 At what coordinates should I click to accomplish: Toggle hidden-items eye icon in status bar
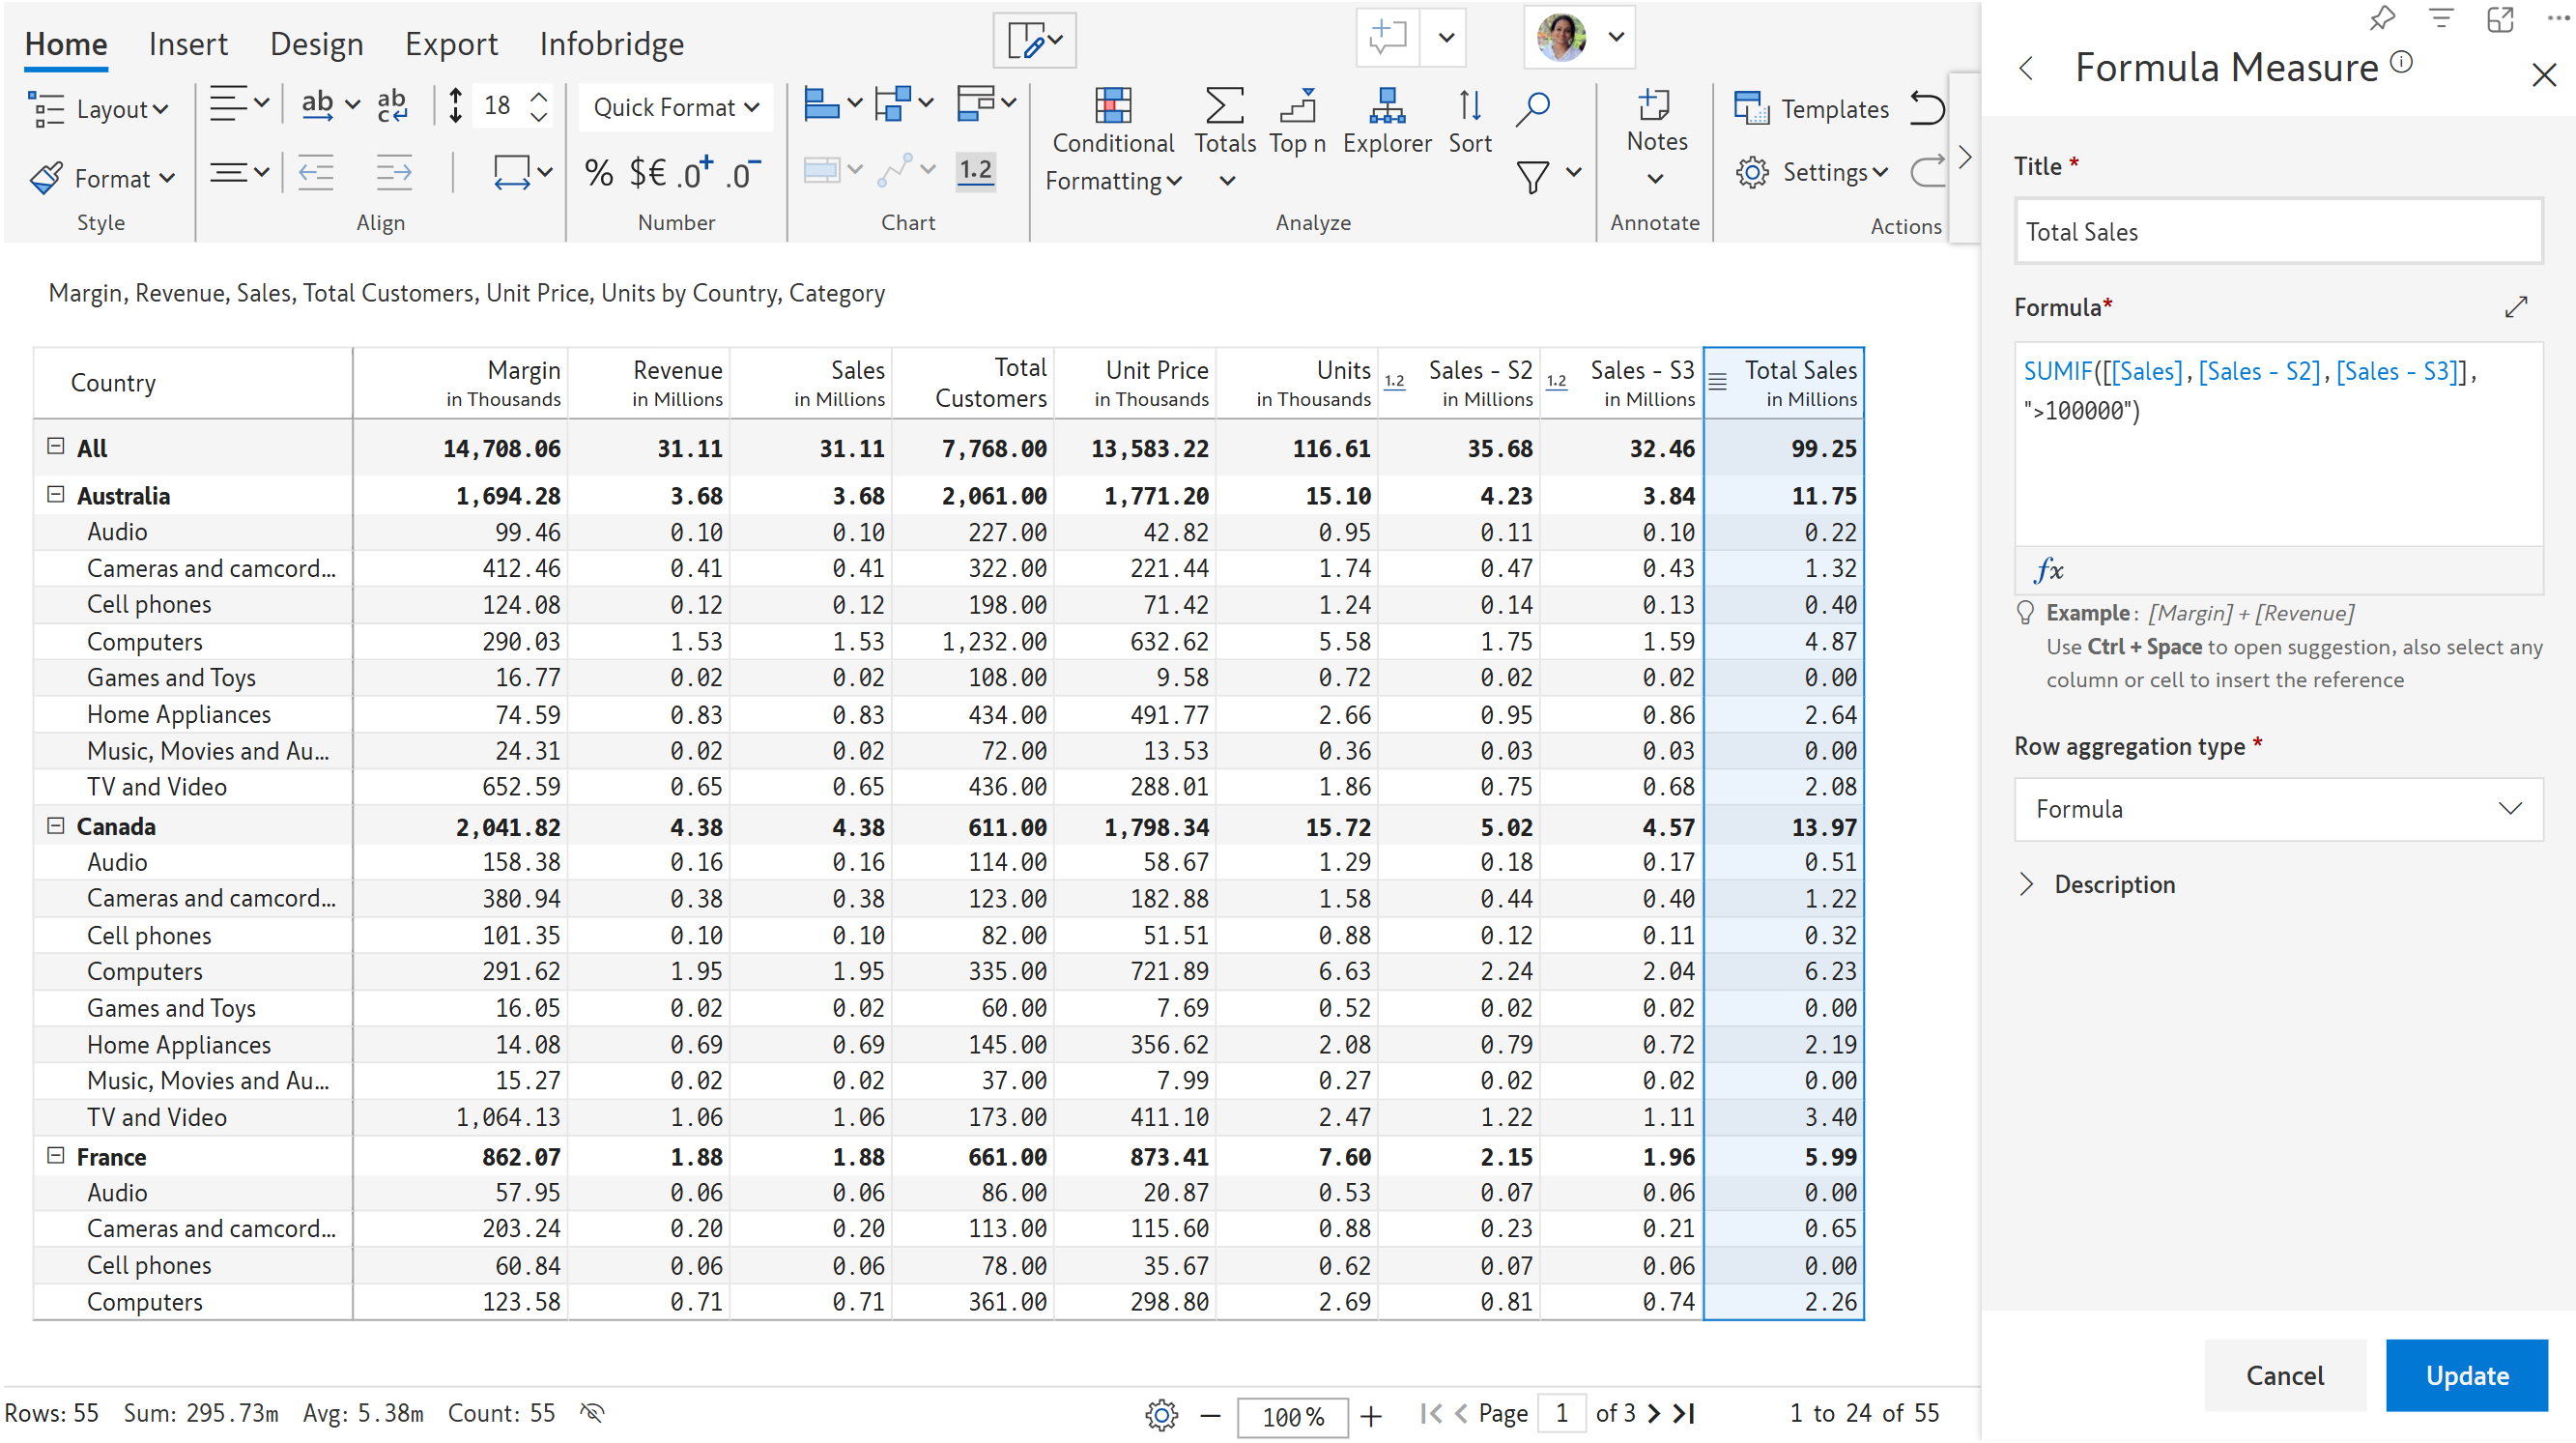(592, 1412)
